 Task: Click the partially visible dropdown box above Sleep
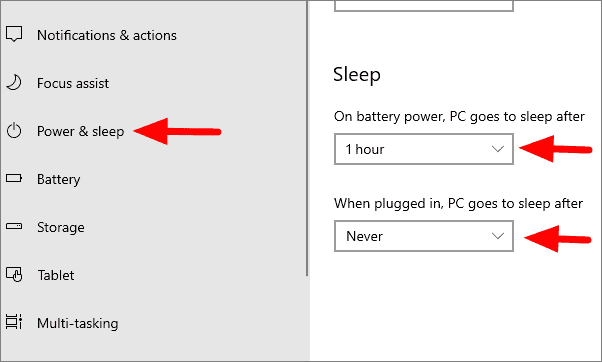(424, 6)
